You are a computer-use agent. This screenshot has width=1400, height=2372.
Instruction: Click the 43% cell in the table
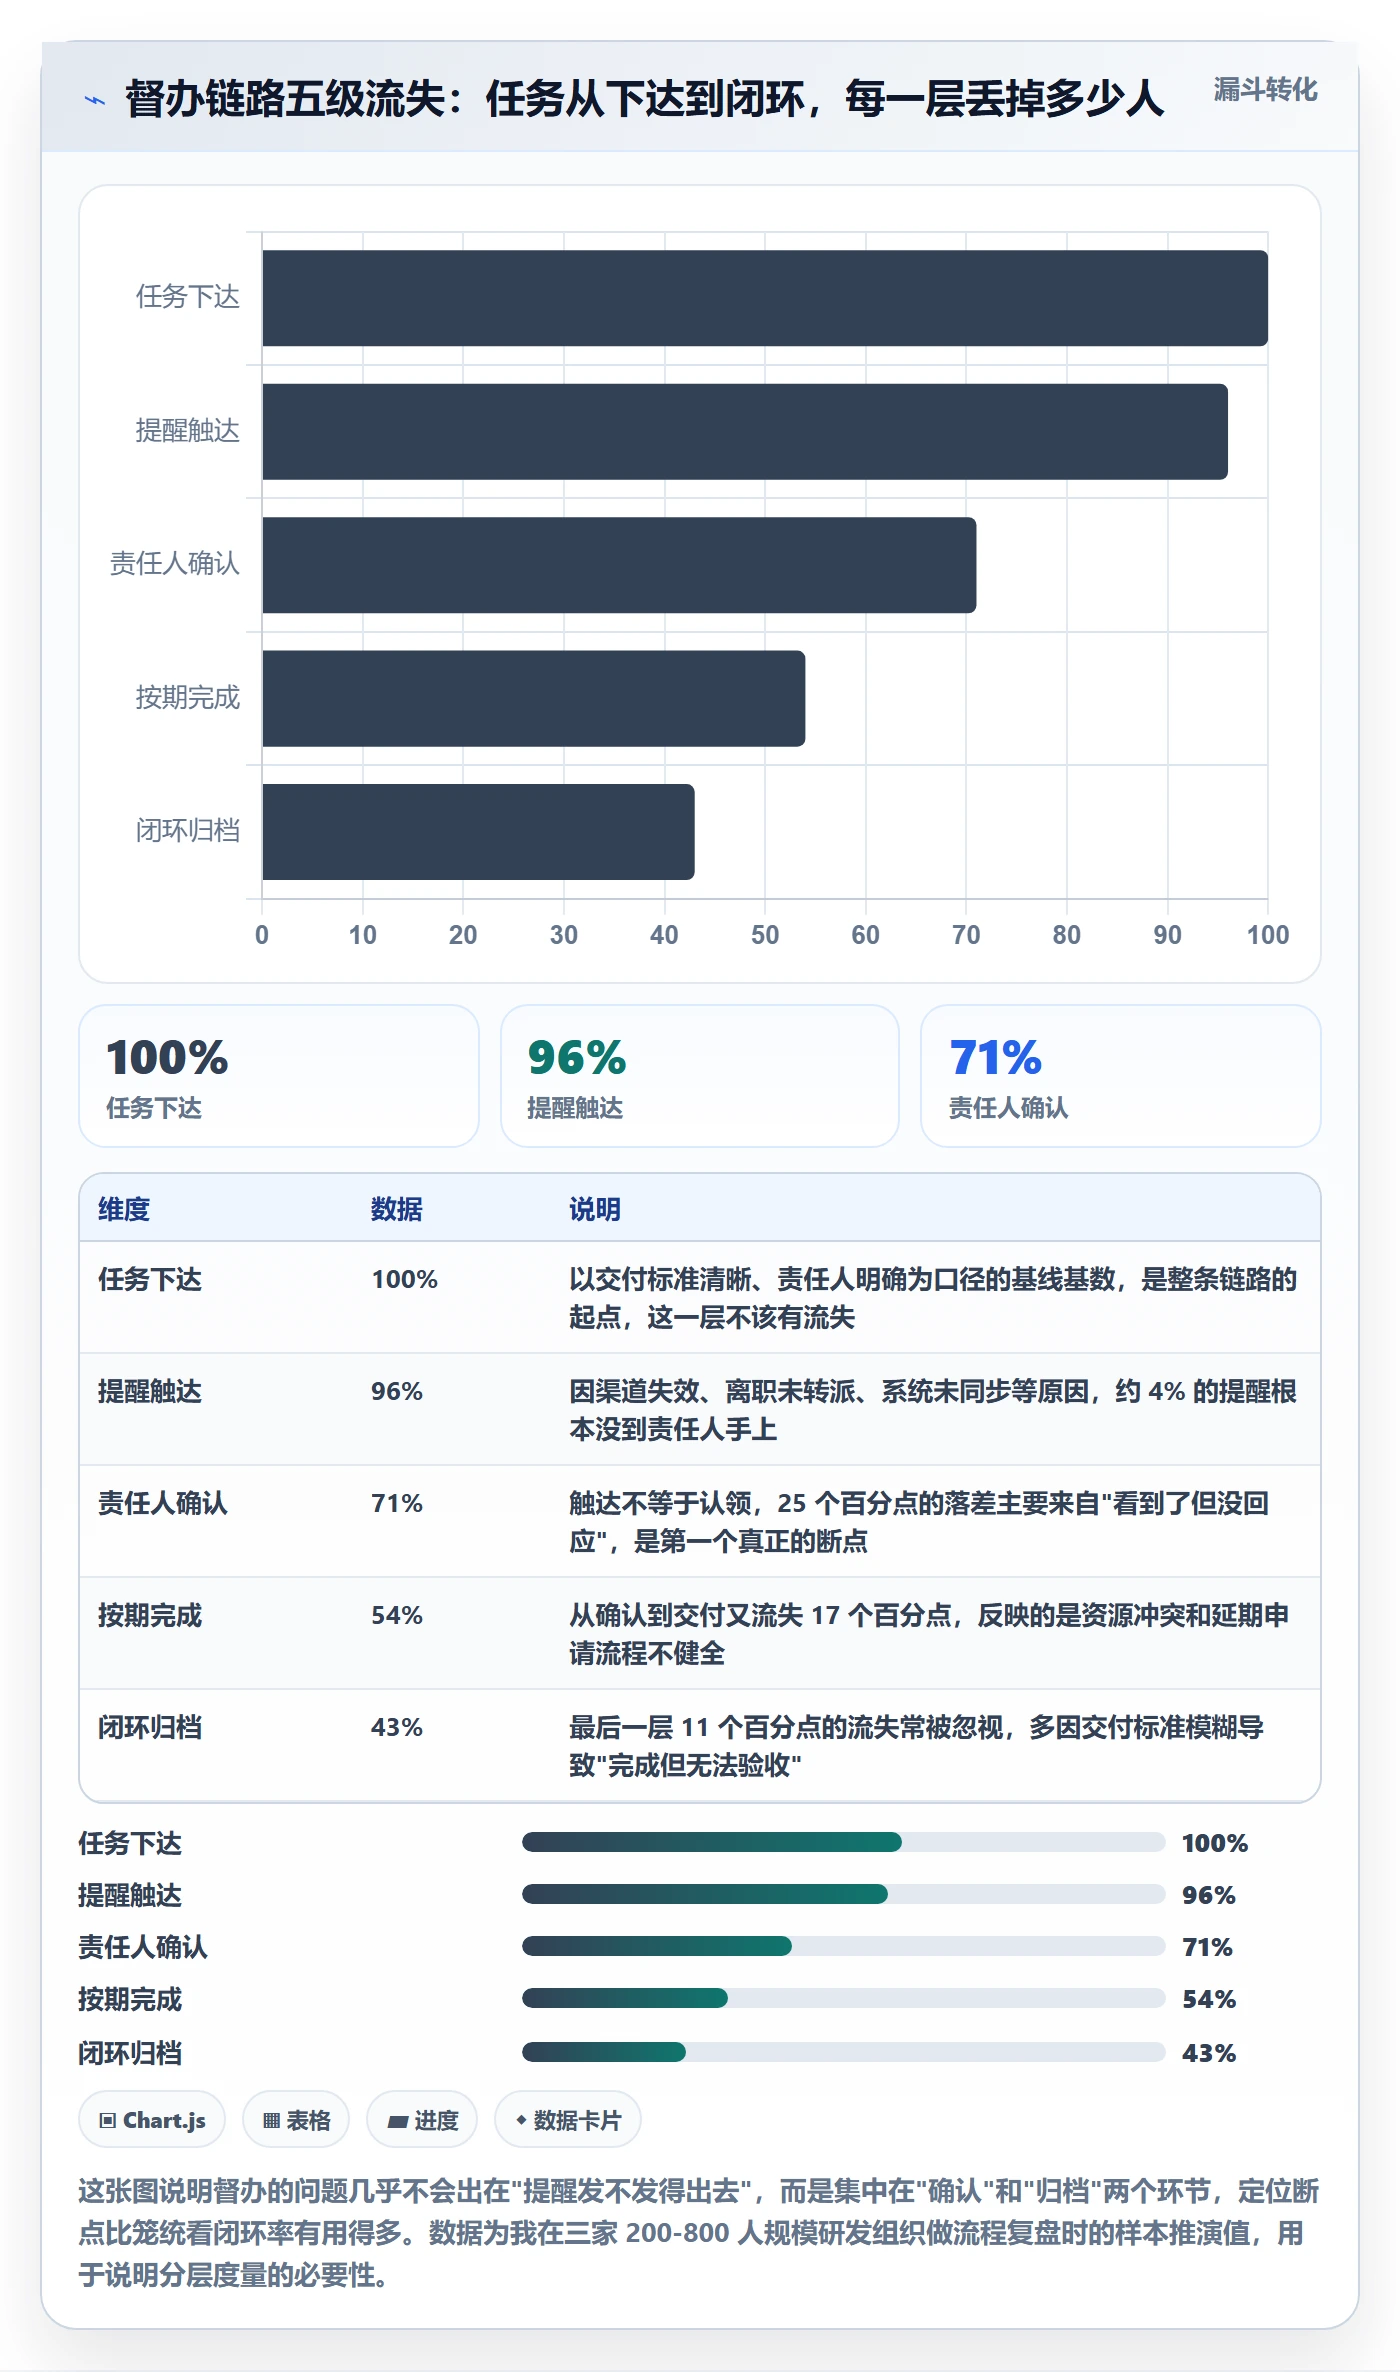point(397,1727)
